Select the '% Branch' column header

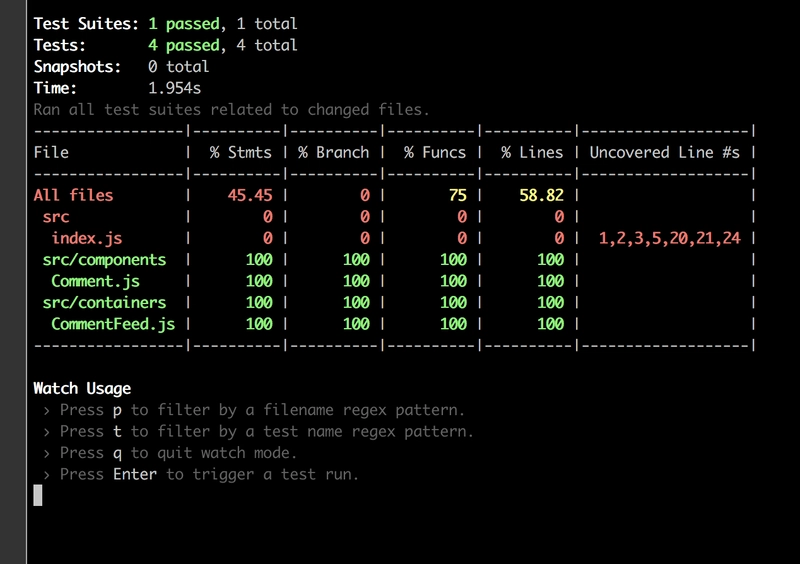click(333, 152)
